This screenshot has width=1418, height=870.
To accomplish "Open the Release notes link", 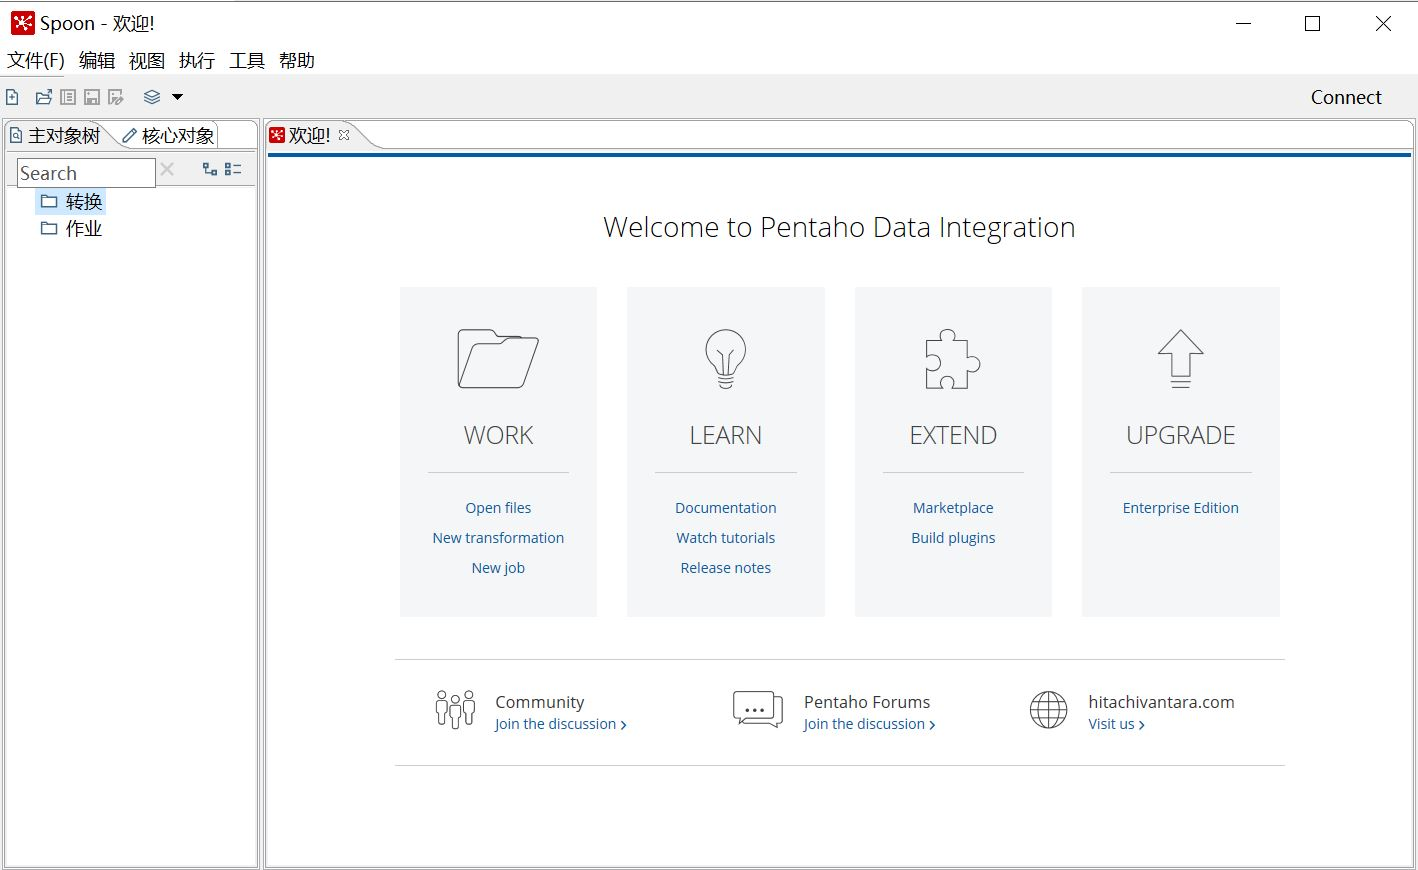I will (726, 568).
